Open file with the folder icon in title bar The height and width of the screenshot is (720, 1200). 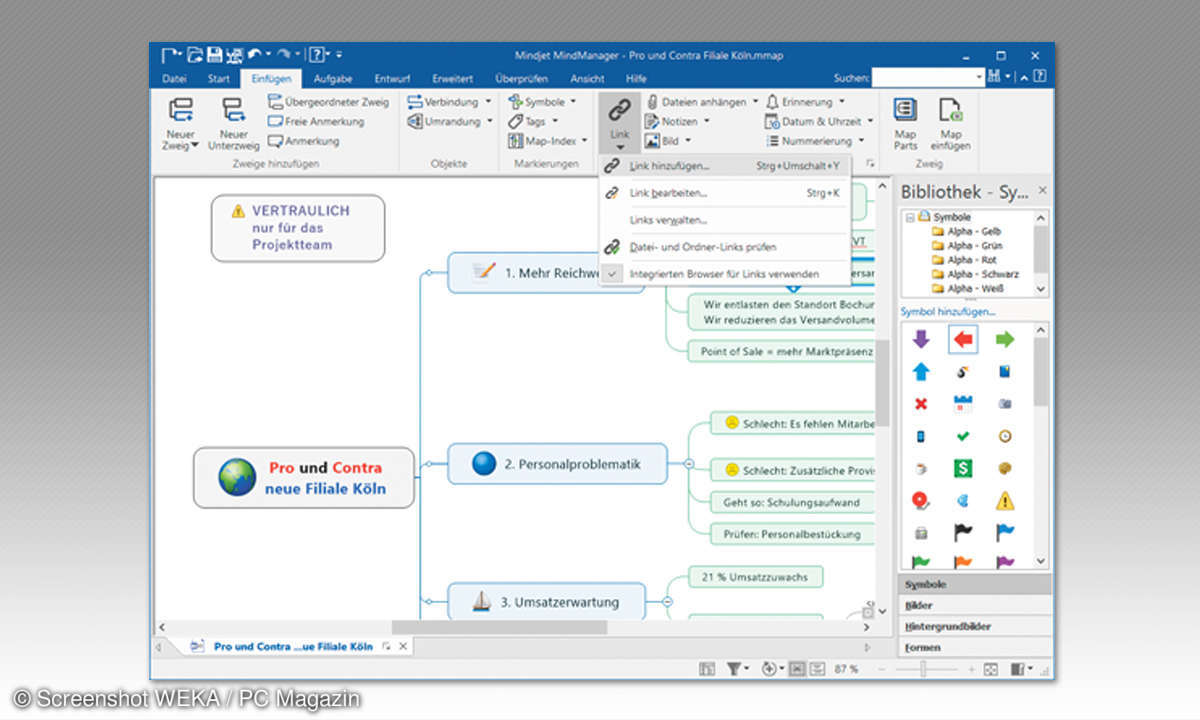pyautogui.click(x=196, y=55)
